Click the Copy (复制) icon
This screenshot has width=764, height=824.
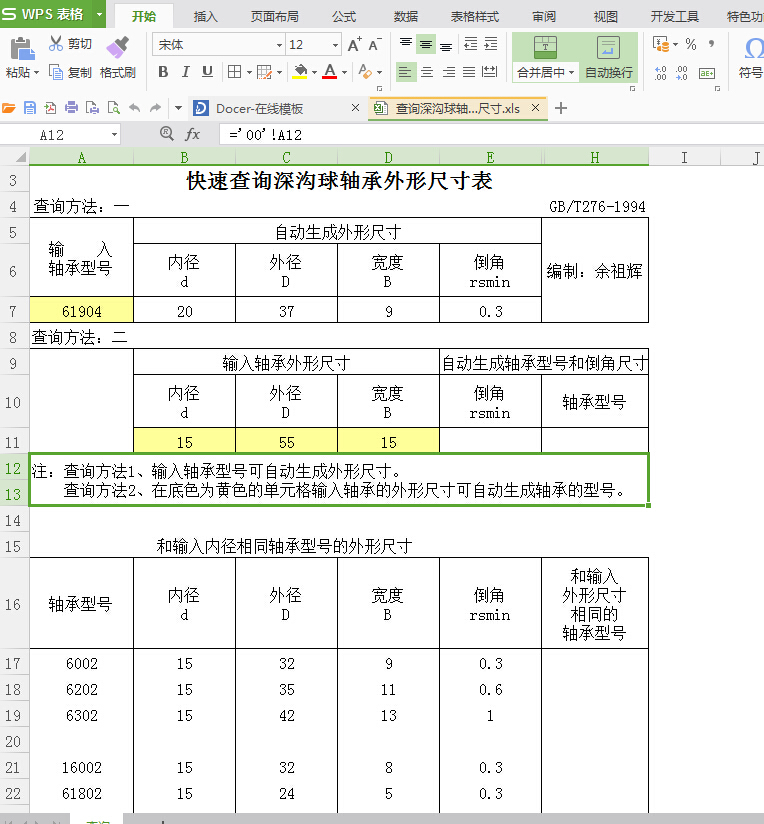[x=56, y=71]
